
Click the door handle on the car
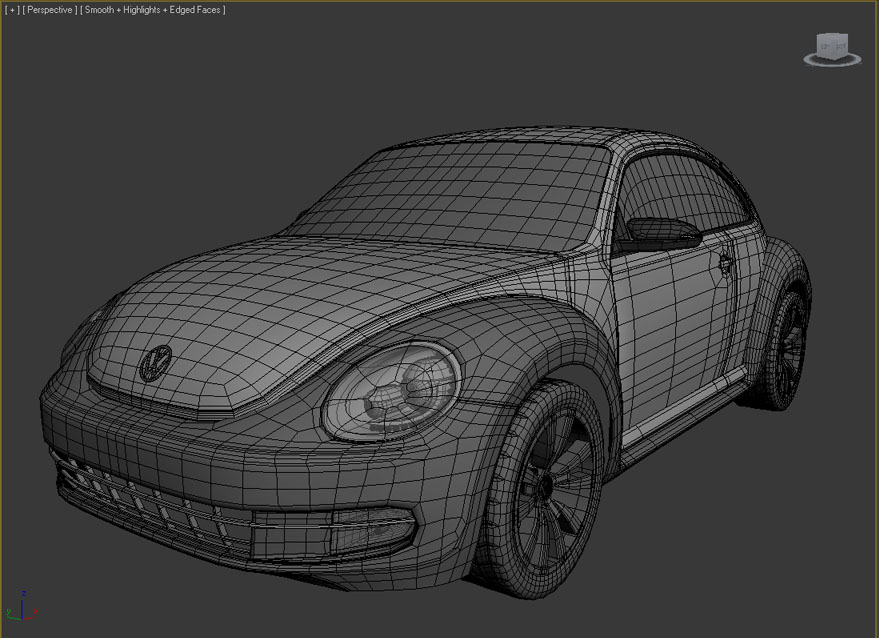pyautogui.click(x=724, y=263)
